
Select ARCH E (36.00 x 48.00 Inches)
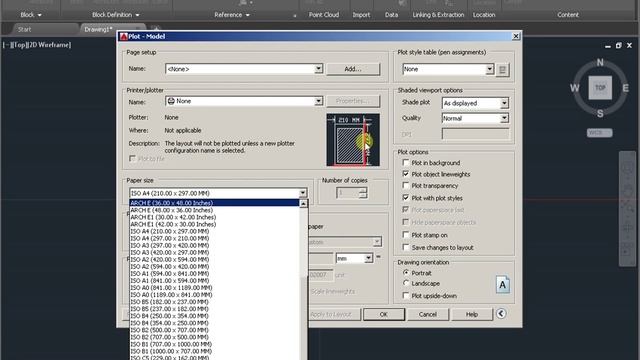coord(214,203)
